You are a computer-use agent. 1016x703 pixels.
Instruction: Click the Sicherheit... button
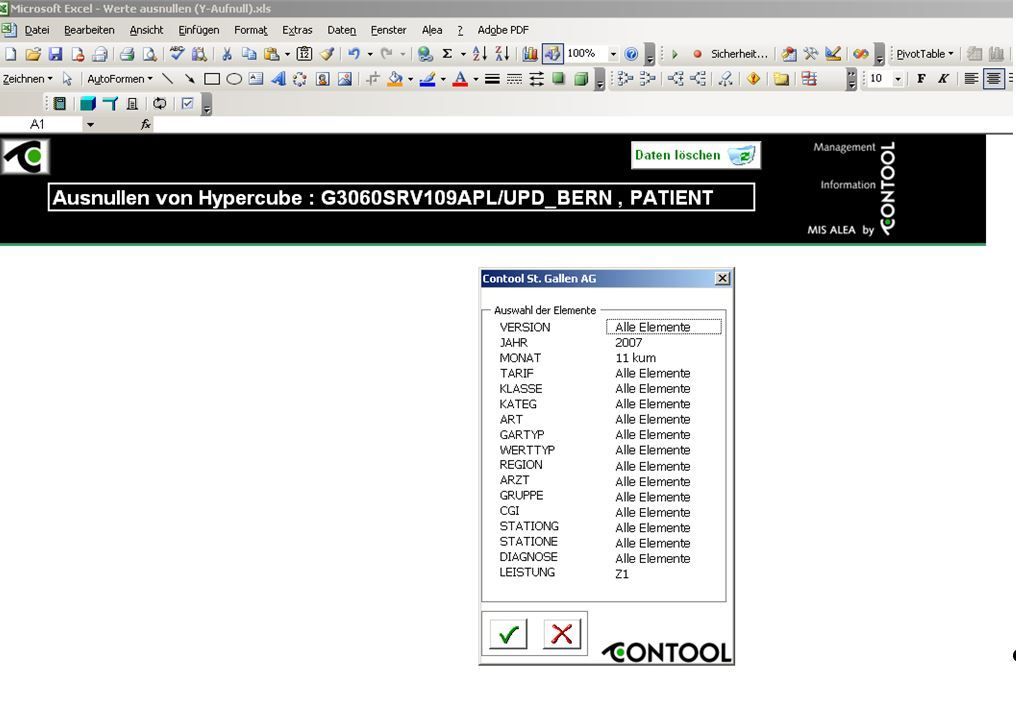(x=739, y=54)
